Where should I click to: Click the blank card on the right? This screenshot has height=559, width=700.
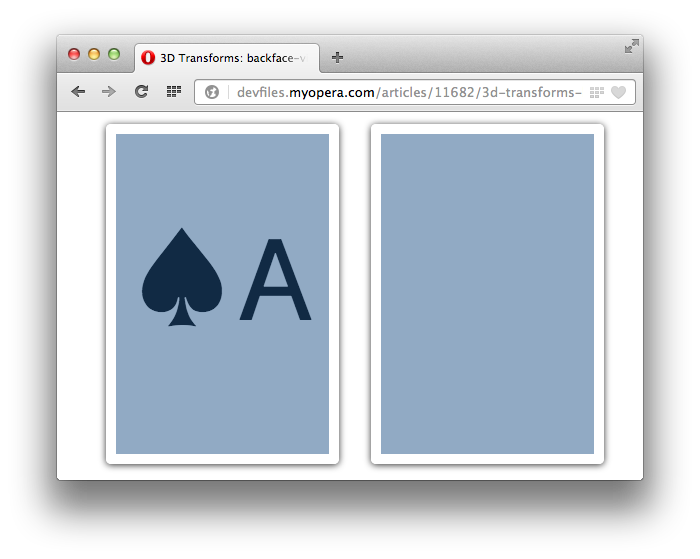pyautogui.click(x=488, y=294)
